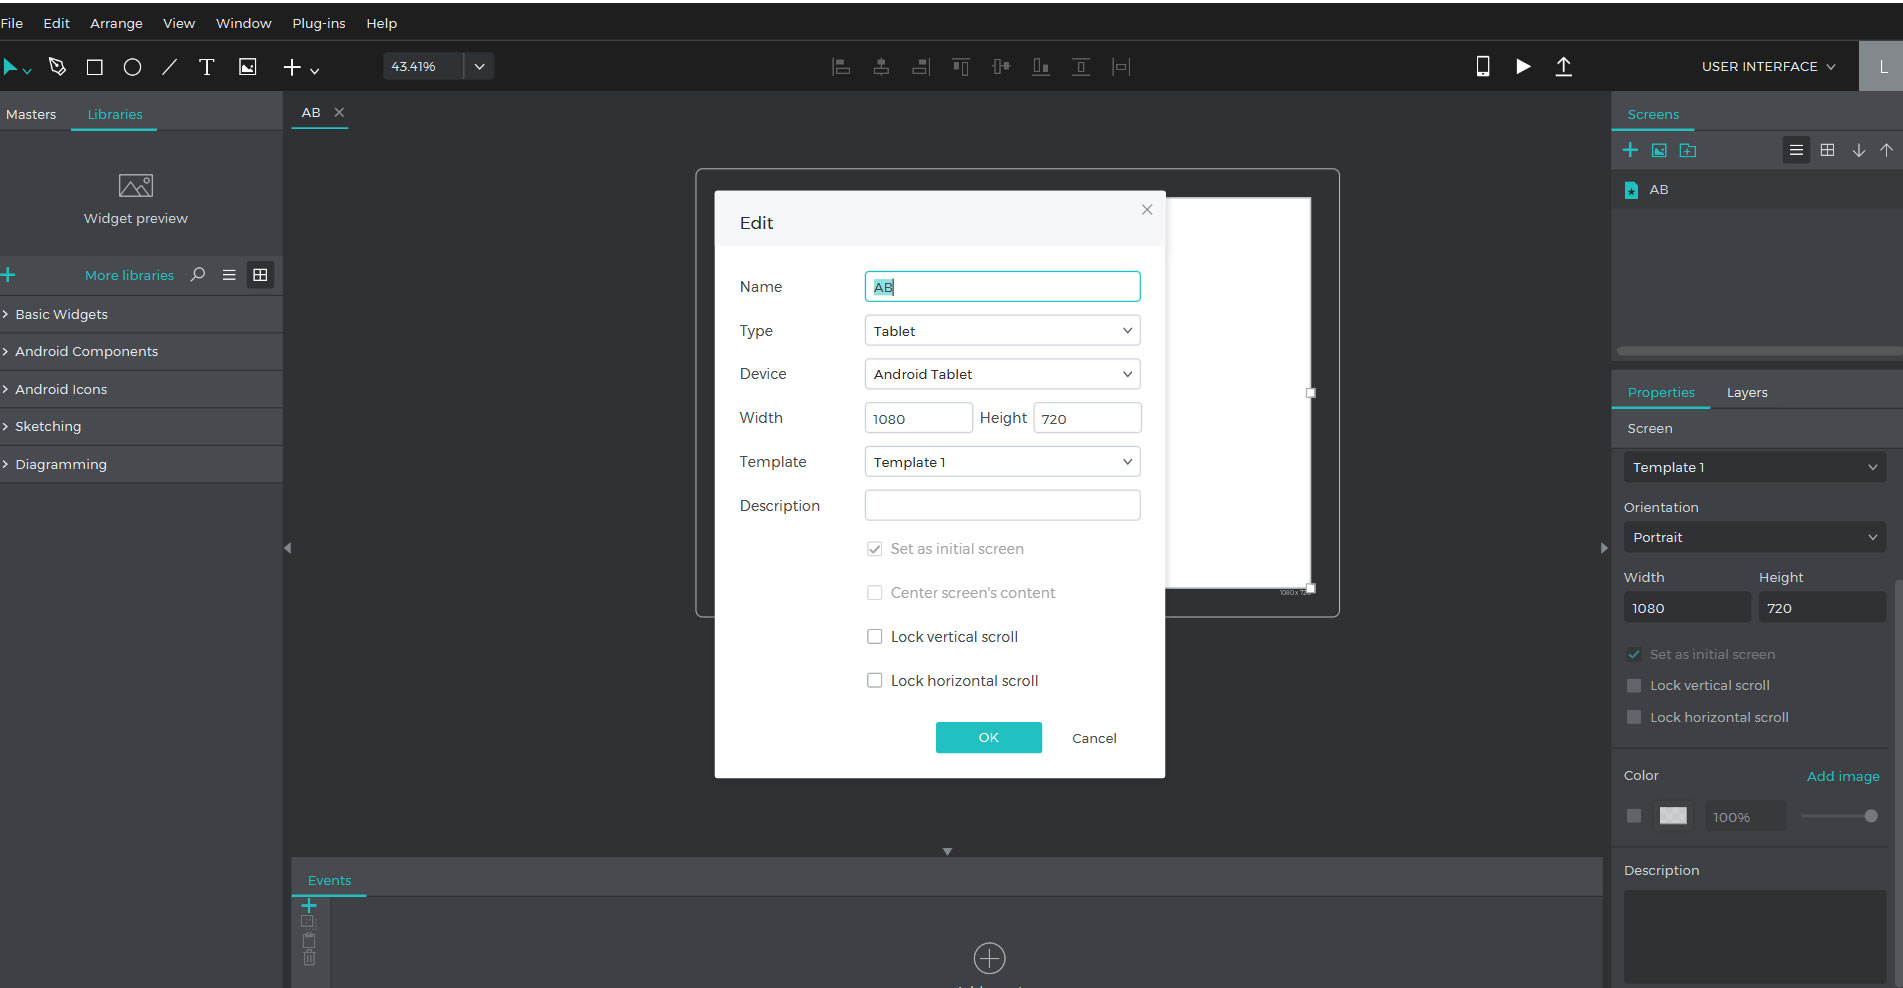Expand the Sketching library
1903x988 pixels.
click(x=141, y=426)
